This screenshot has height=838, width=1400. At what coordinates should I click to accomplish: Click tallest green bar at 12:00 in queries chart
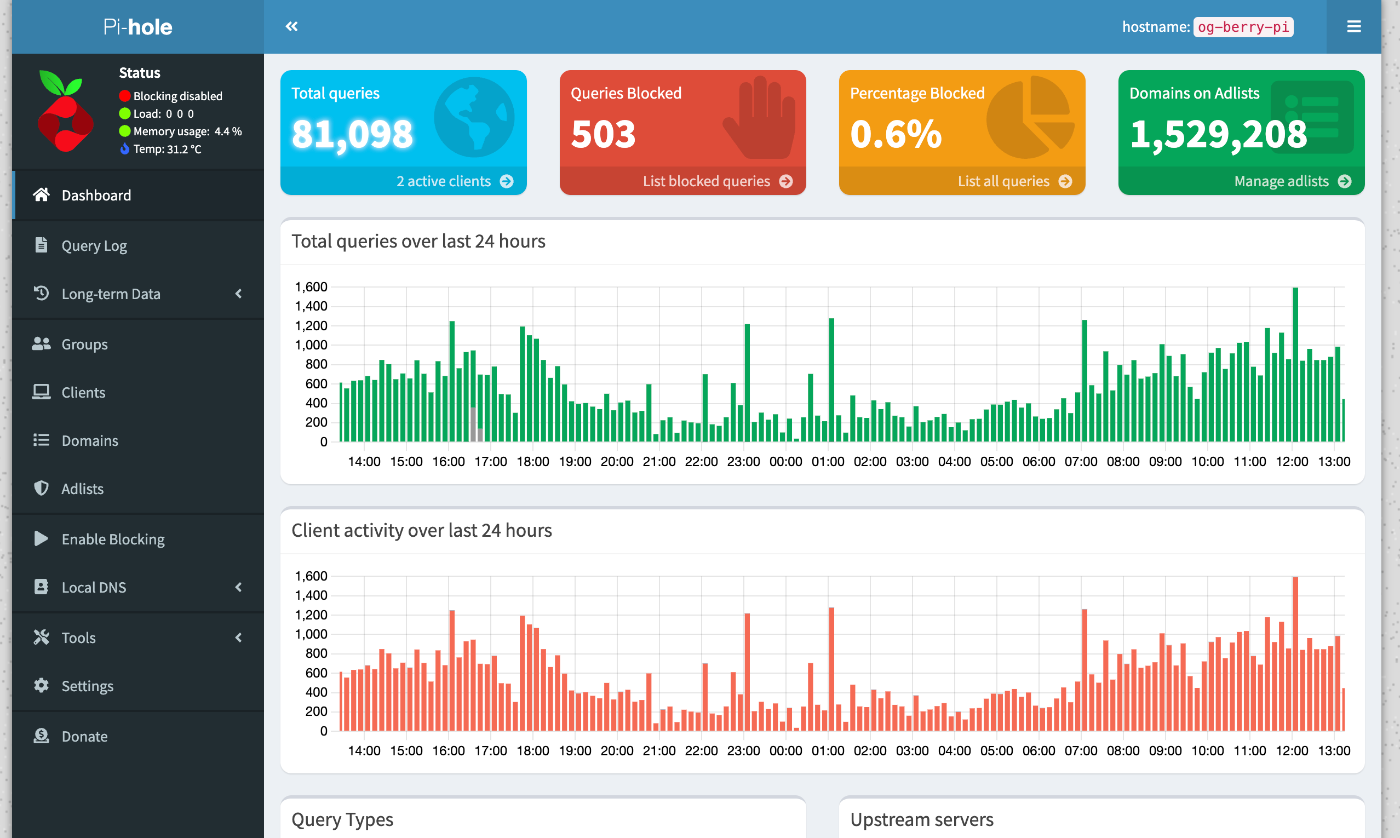click(1295, 364)
